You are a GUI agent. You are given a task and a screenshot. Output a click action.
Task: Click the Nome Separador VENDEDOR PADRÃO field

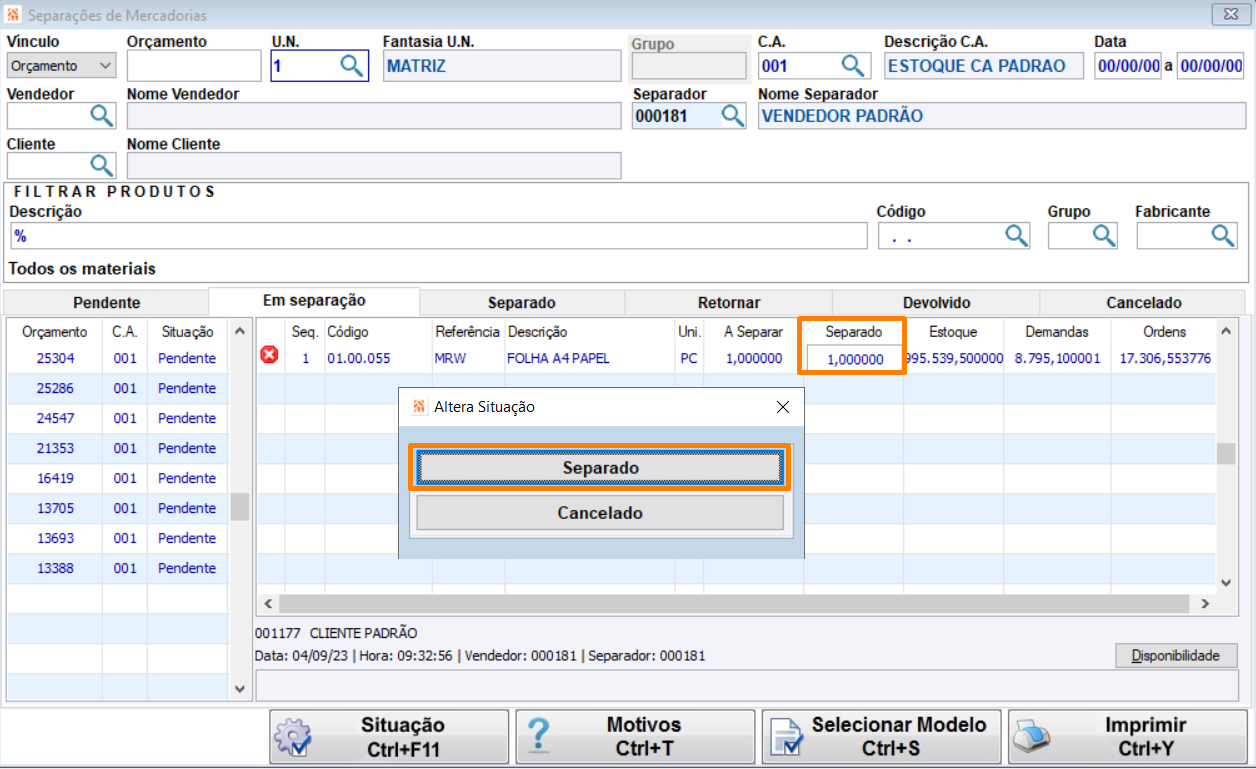click(x=1000, y=116)
